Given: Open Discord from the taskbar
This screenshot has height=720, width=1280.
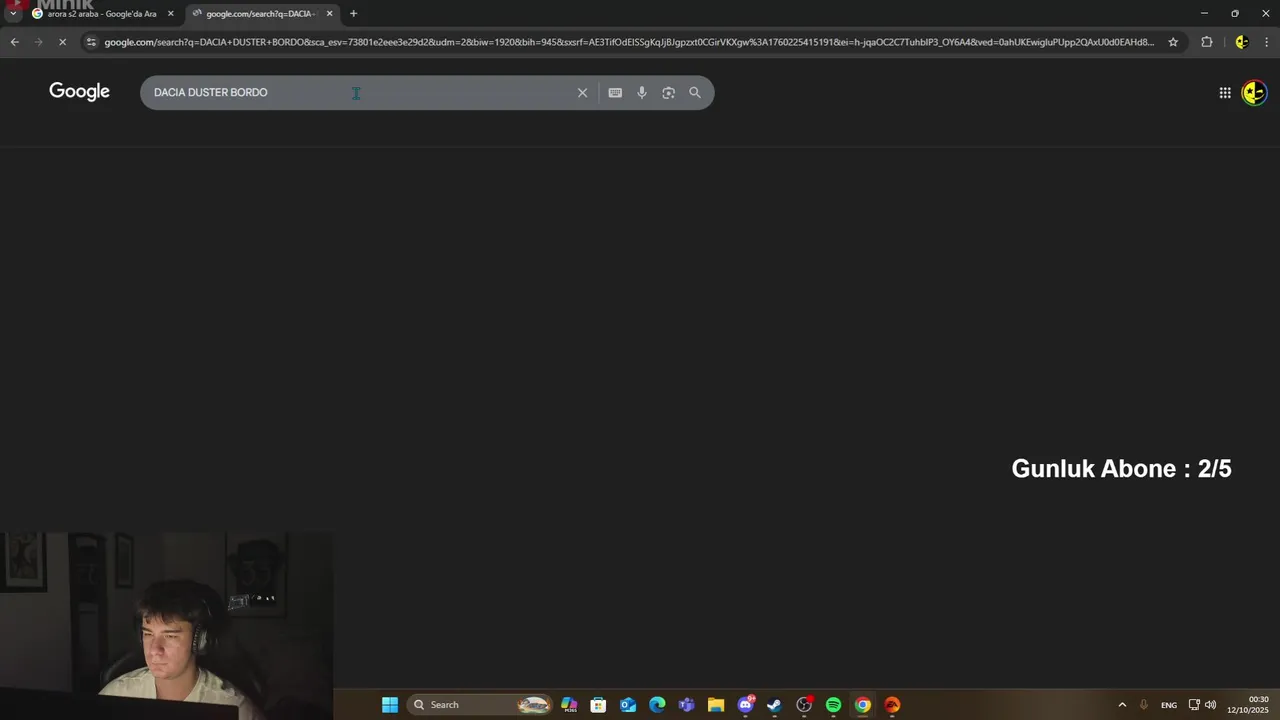Looking at the screenshot, I should 745,705.
